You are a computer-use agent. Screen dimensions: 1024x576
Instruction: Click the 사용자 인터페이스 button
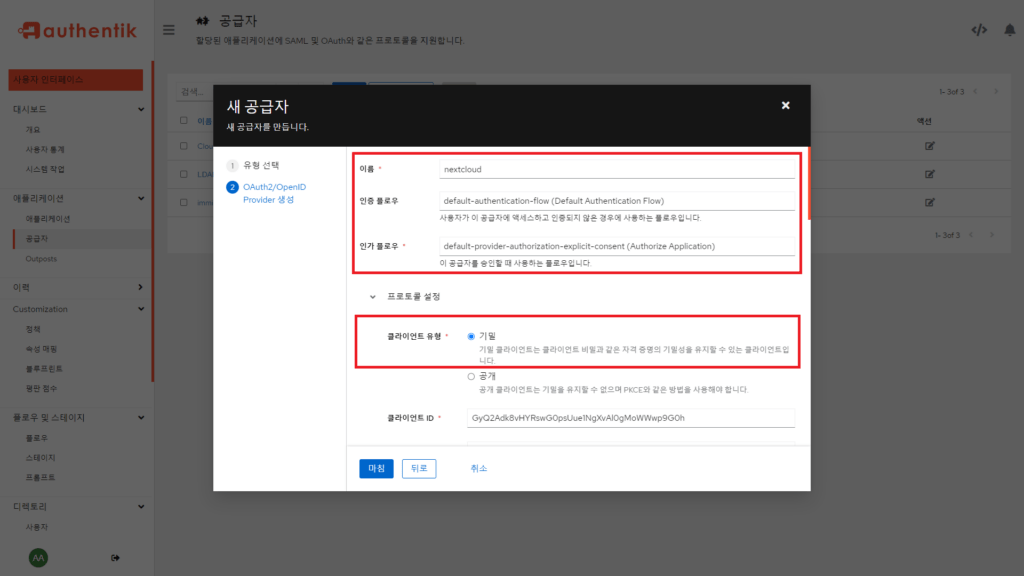pyautogui.click(x=76, y=80)
